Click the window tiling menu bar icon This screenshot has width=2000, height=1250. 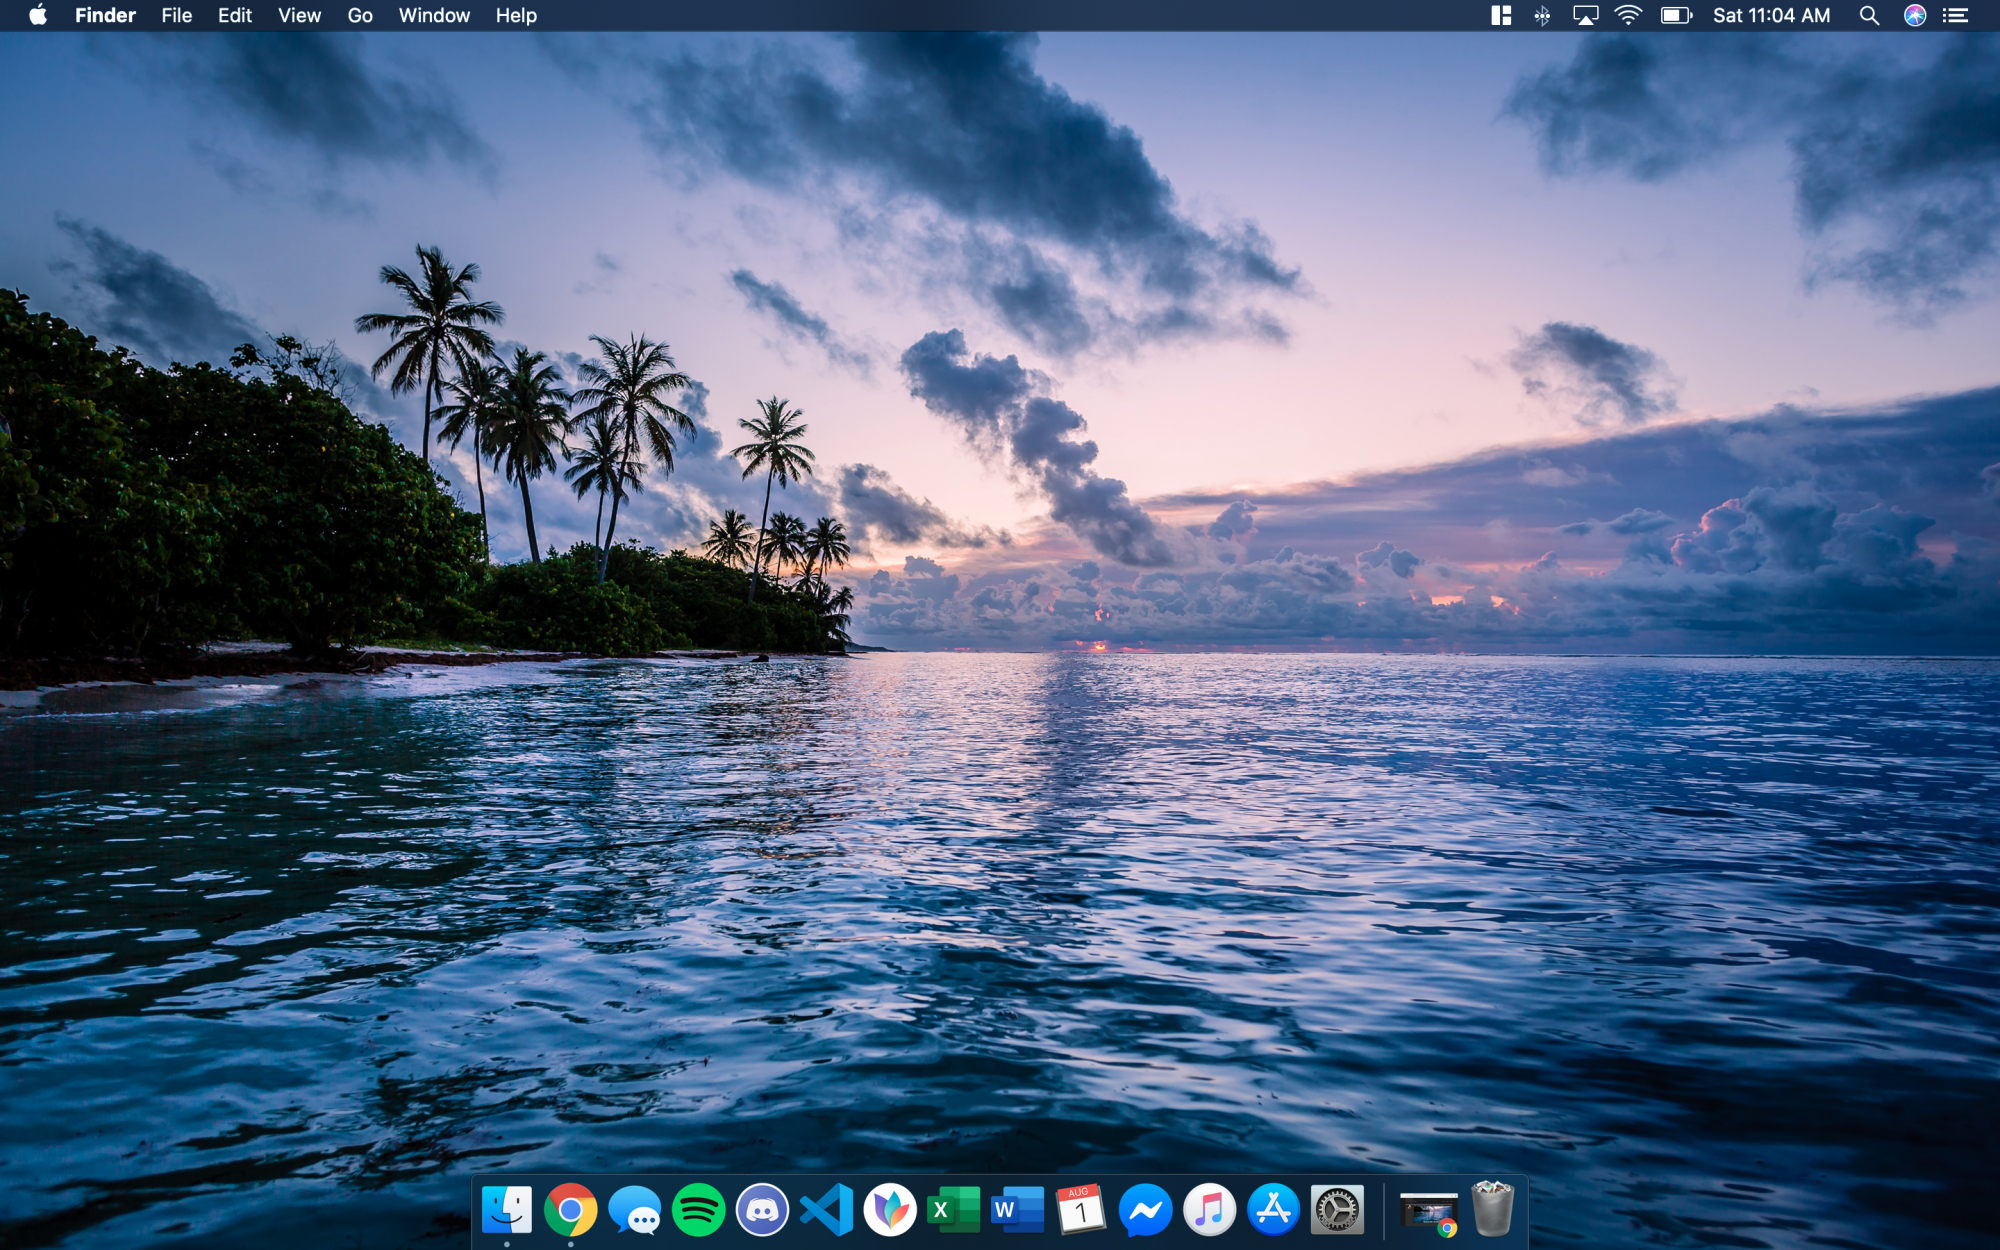point(1501,15)
